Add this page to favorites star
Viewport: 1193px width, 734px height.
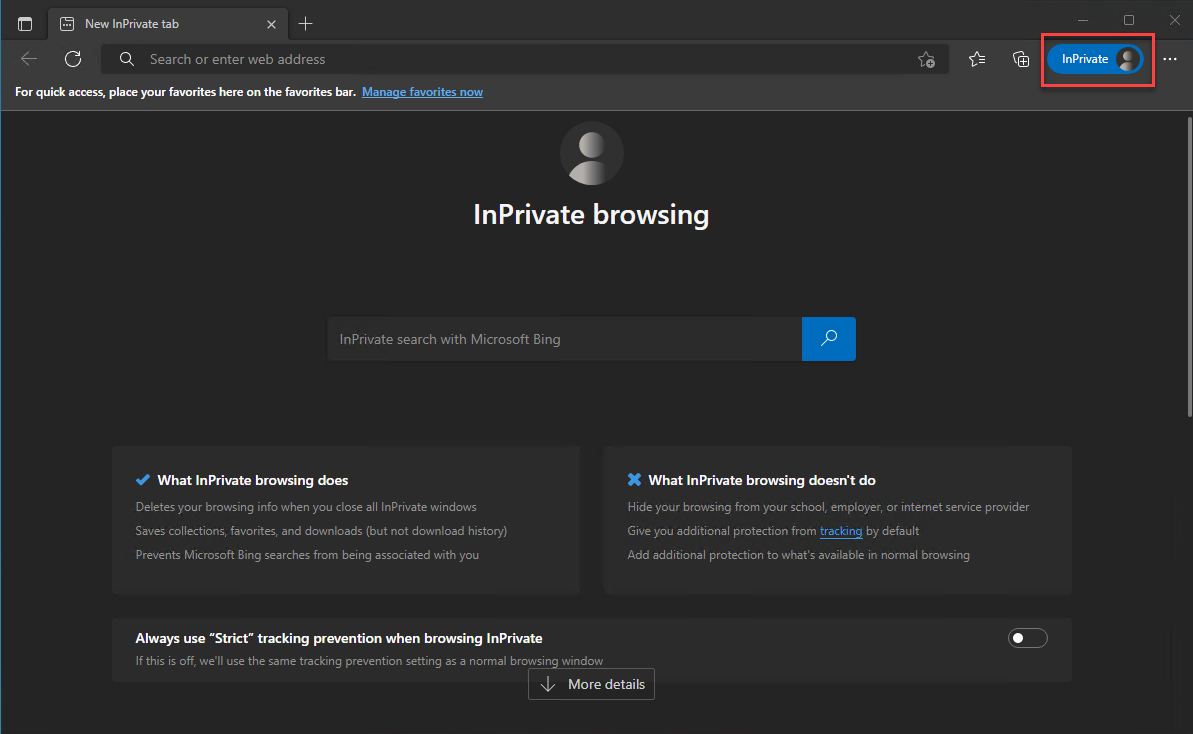[x=926, y=59]
